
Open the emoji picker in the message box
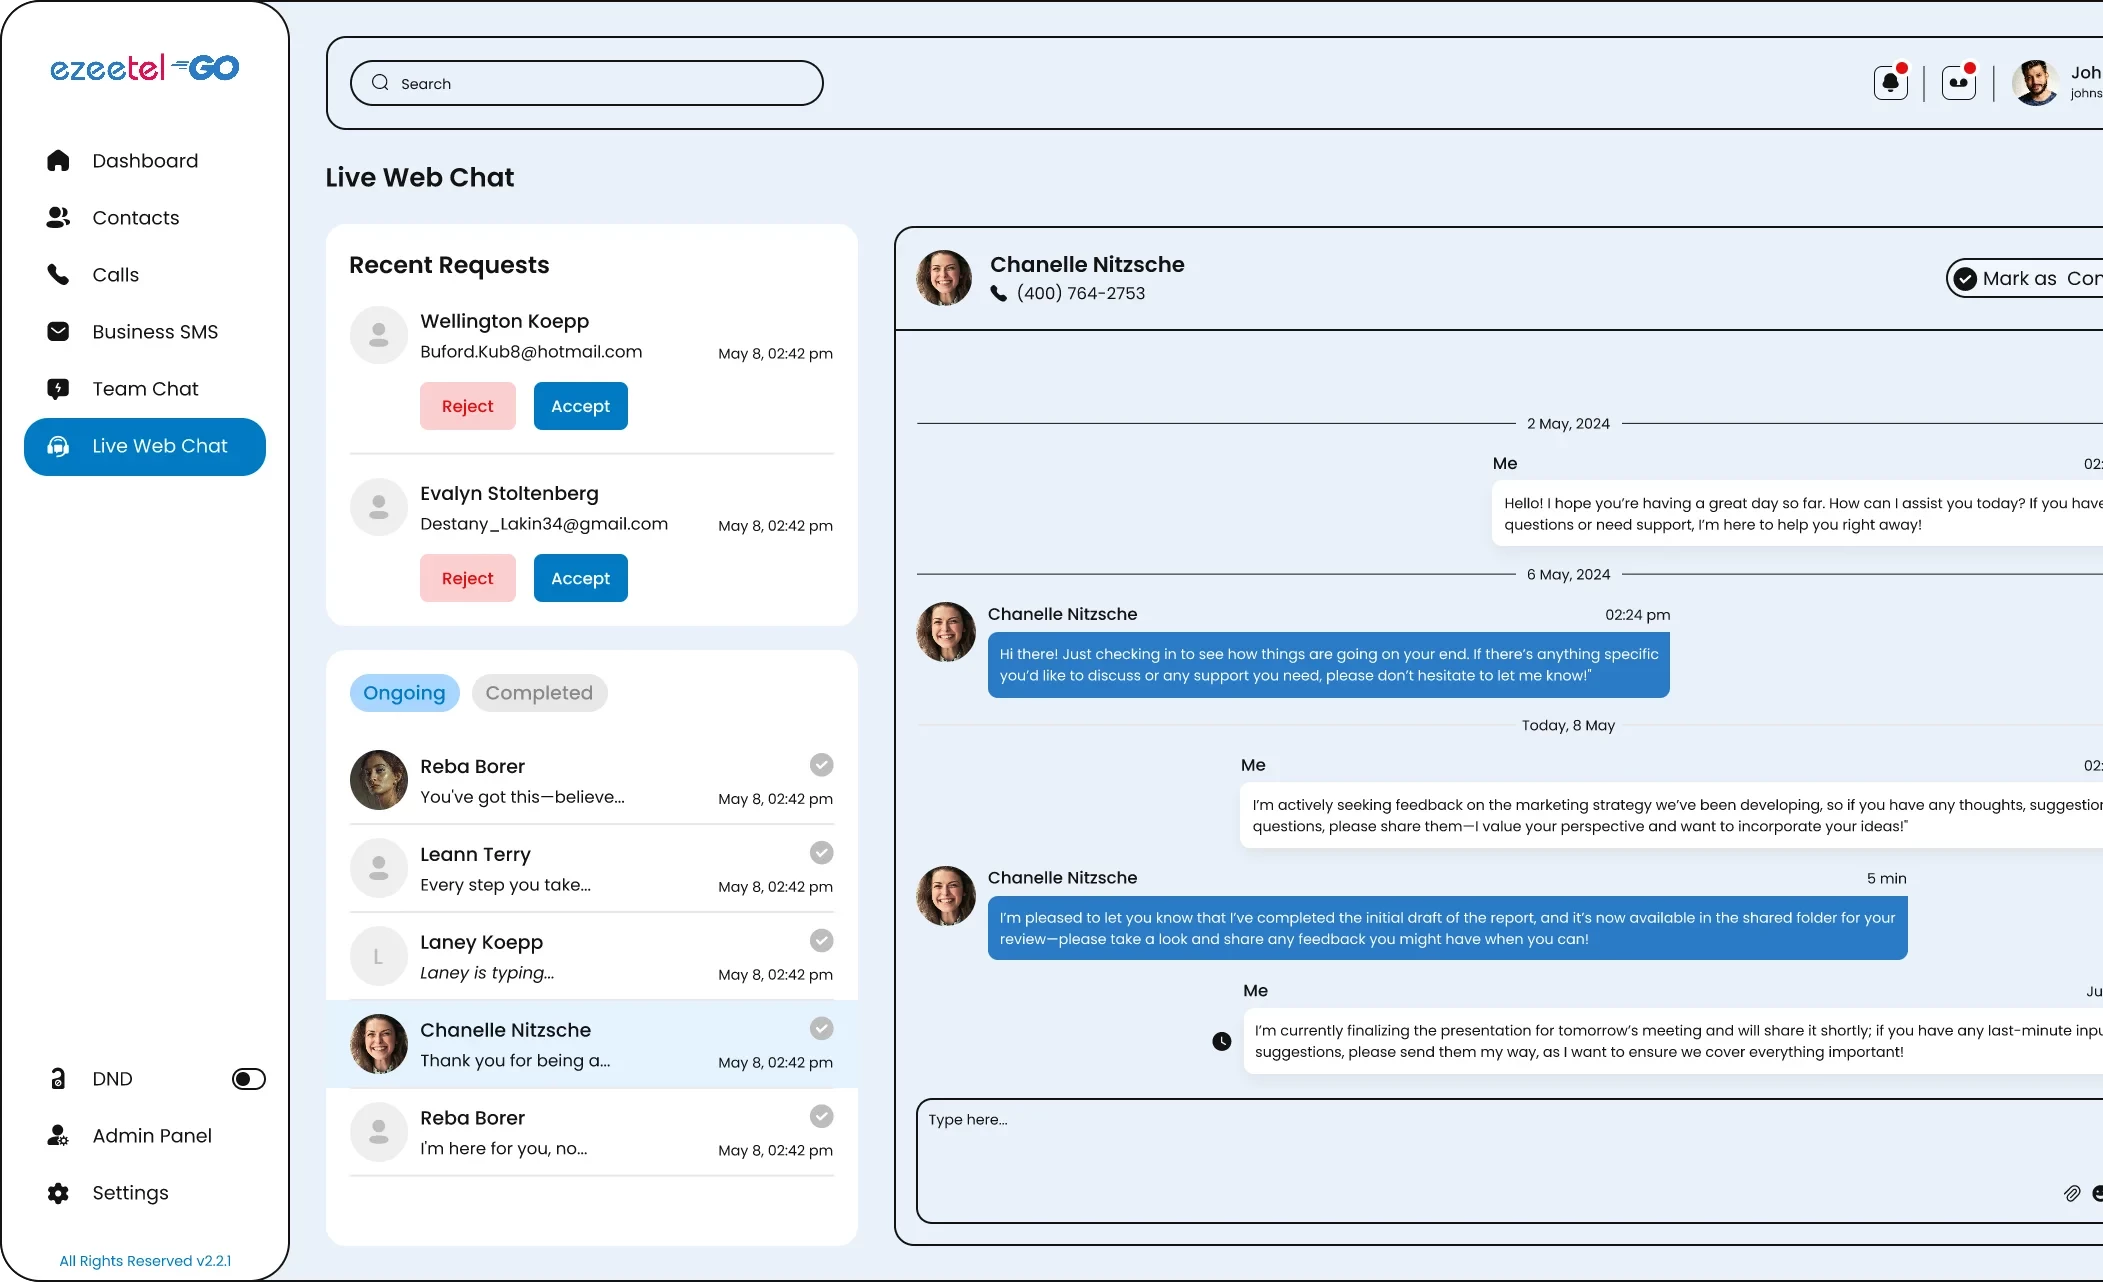2097,1193
